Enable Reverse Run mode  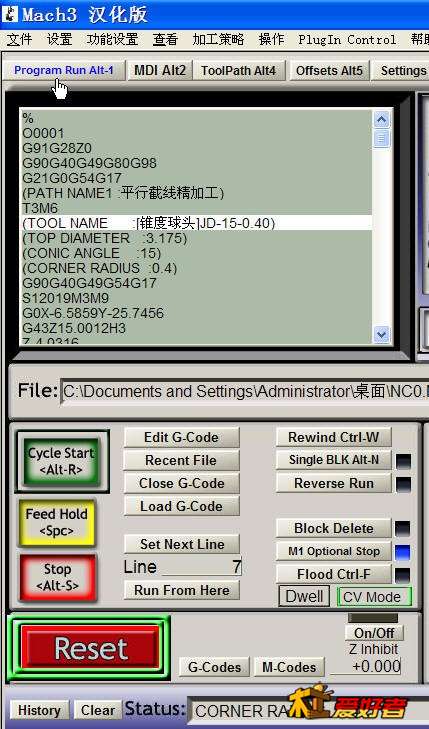[x=334, y=483]
